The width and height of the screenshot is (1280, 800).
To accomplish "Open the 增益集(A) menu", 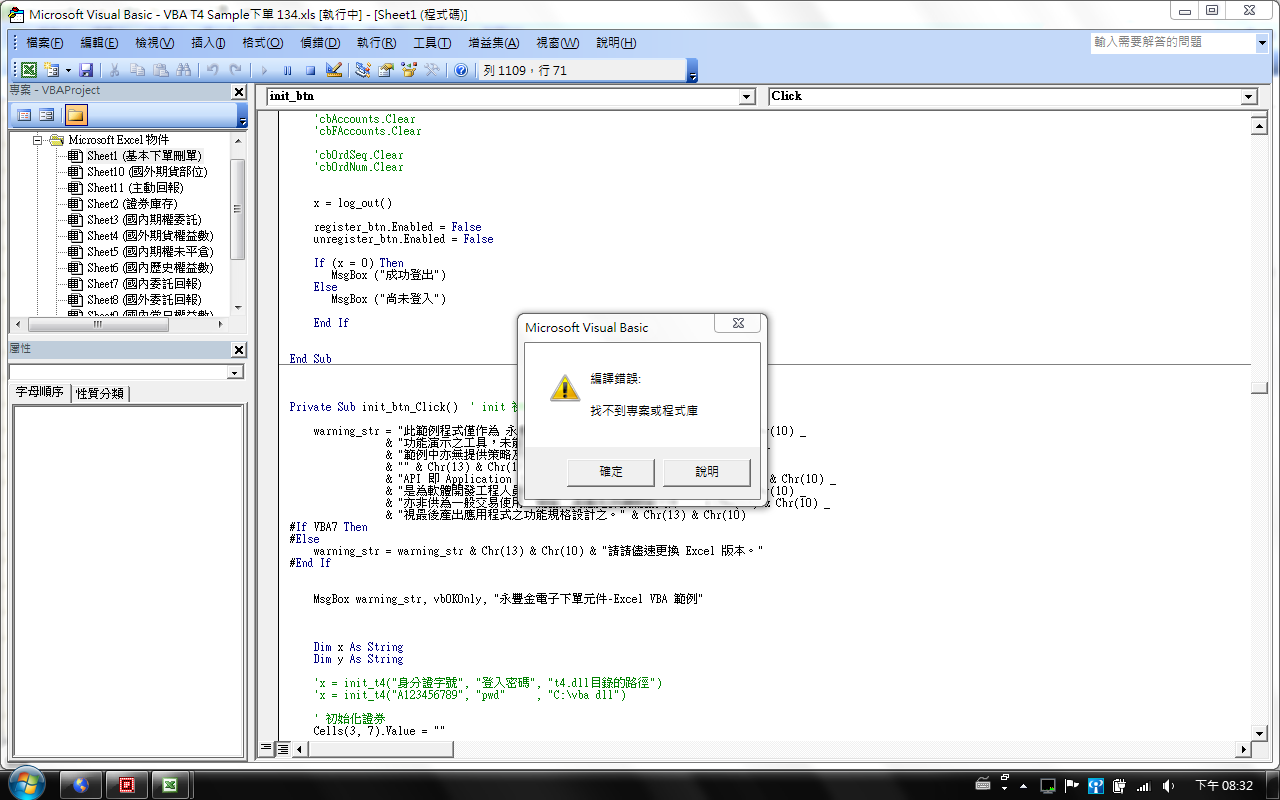I will tap(494, 43).
